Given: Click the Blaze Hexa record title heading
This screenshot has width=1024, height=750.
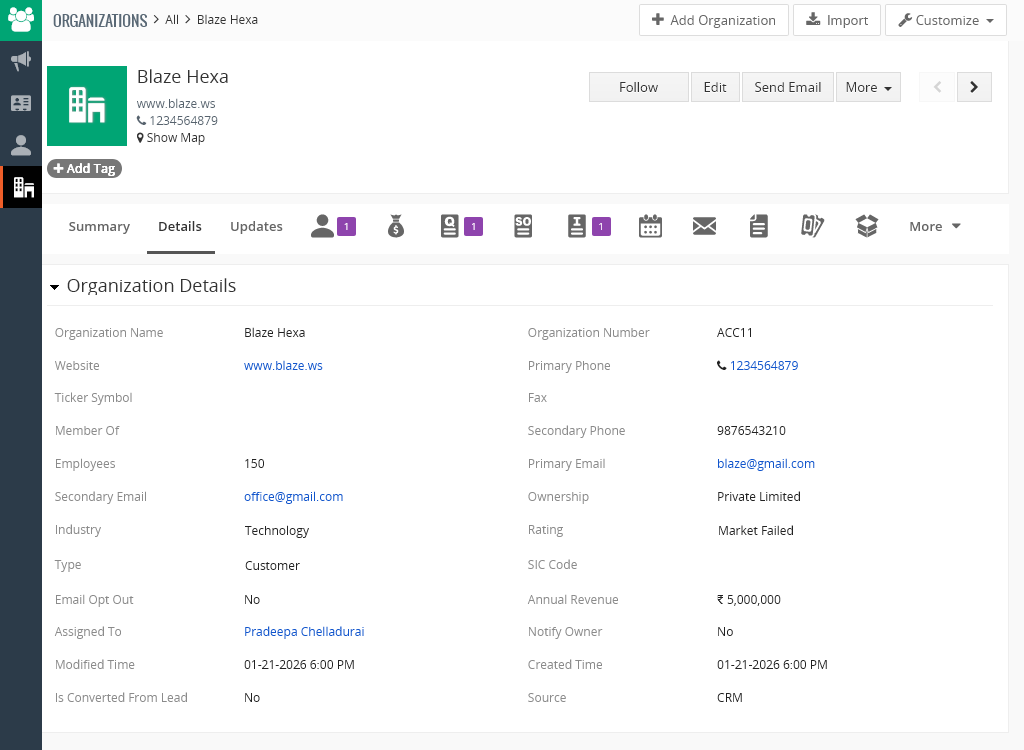Looking at the screenshot, I should point(183,77).
